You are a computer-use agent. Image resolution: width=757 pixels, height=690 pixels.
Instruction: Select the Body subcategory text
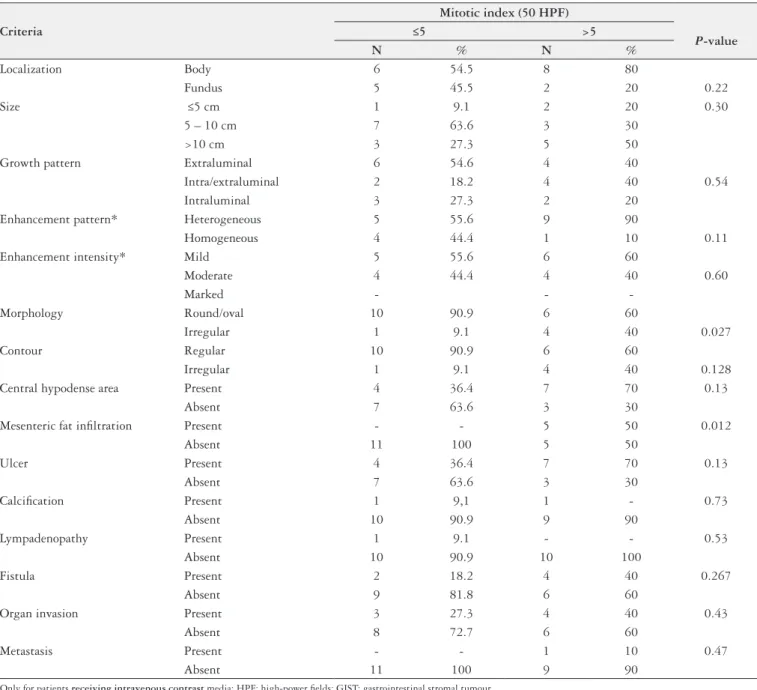pos(197,69)
